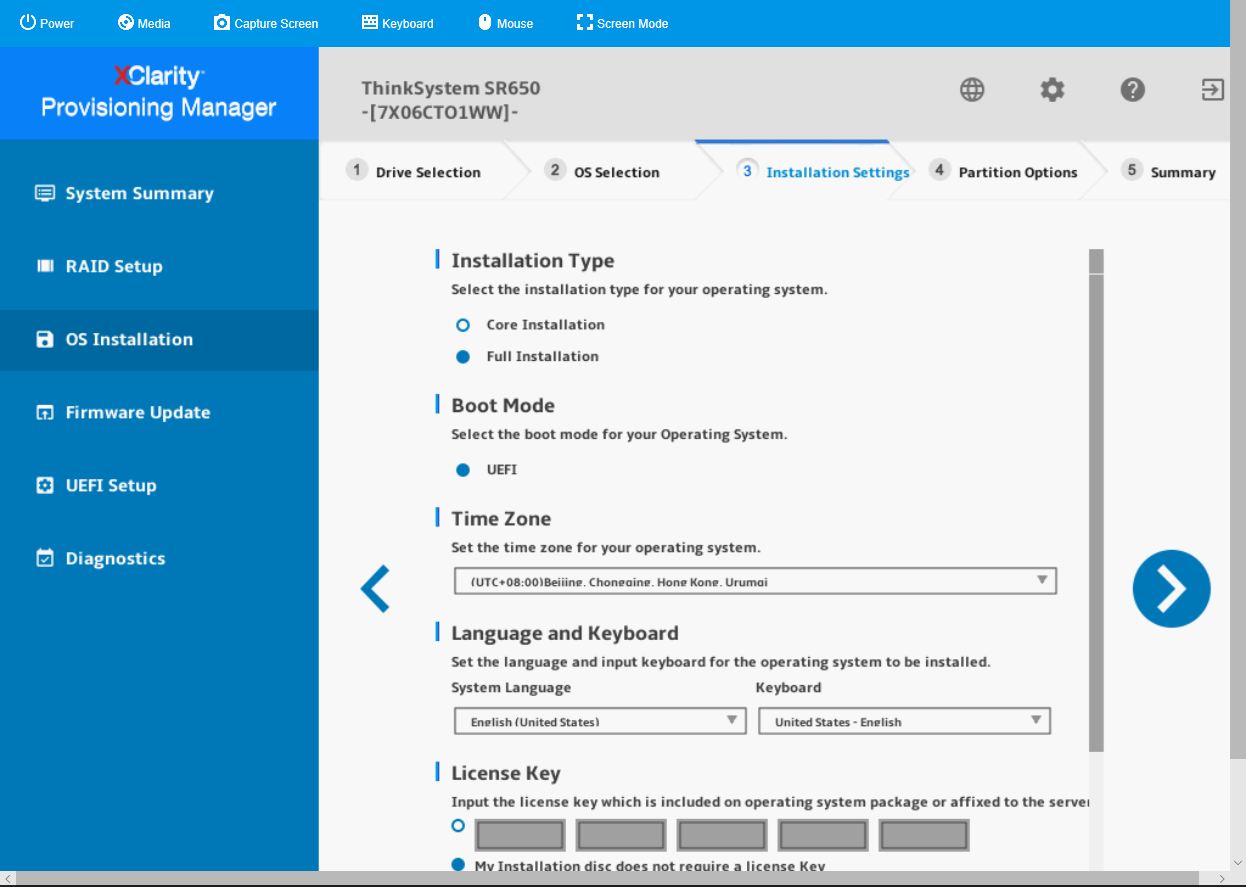Viewport: 1246px width, 887px height.
Task: Click the fifth license key field
Action: [x=924, y=835]
